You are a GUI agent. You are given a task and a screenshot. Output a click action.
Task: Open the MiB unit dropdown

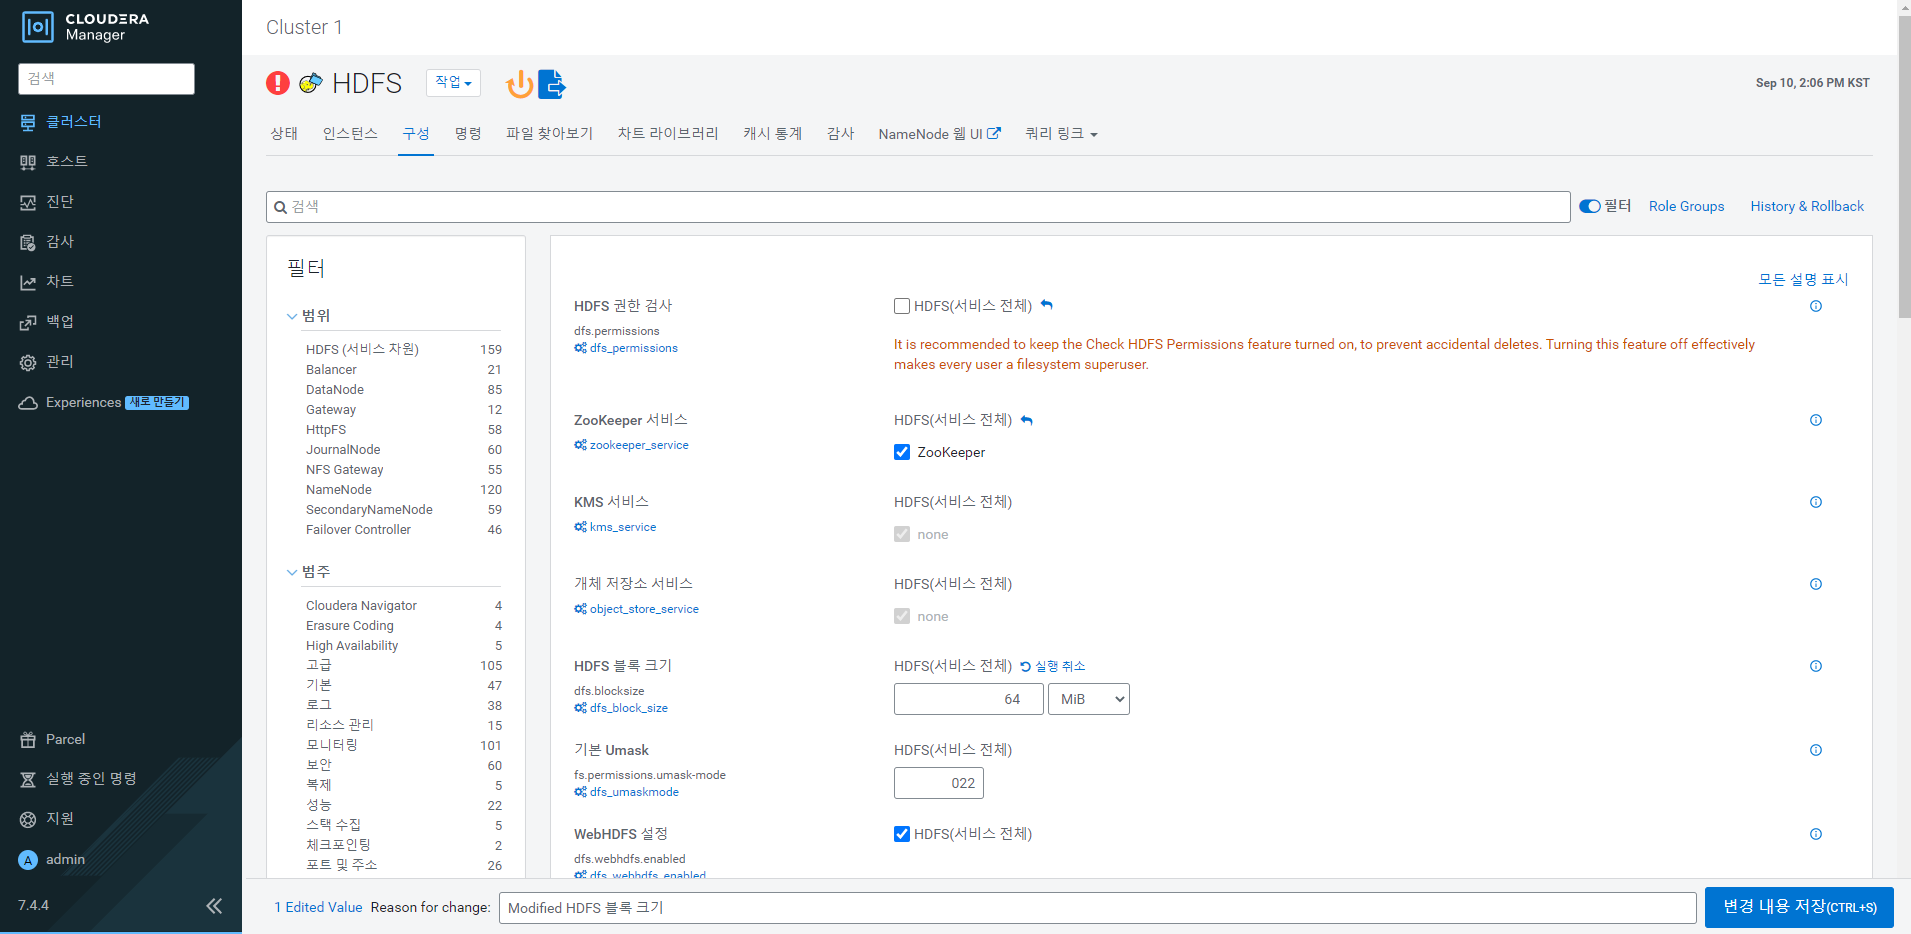[1089, 699]
